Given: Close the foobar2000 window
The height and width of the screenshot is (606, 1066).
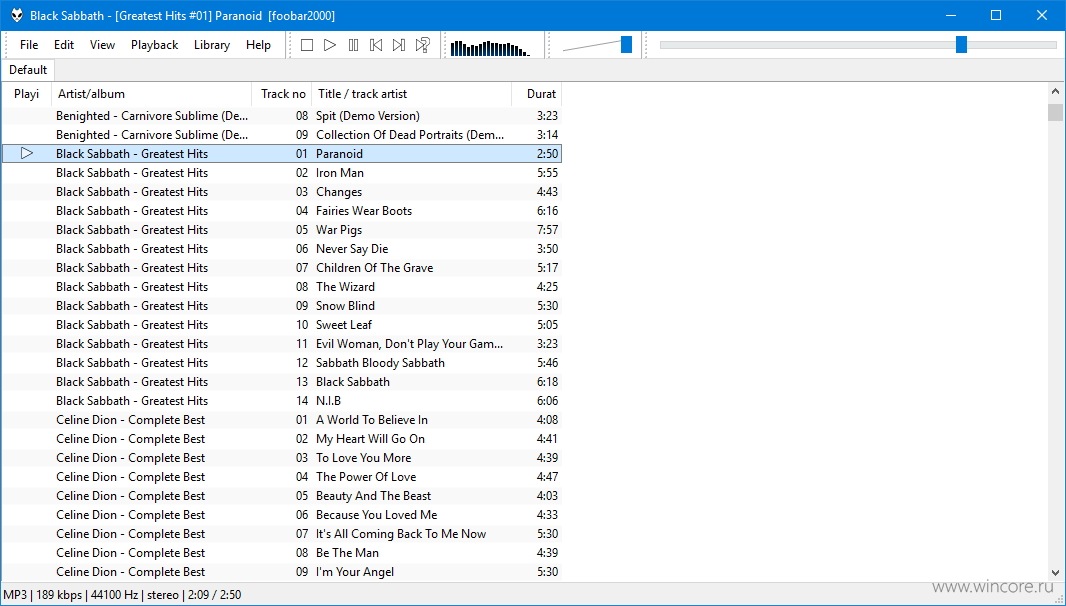Looking at the screenshot, I should click(x=1042, y=15).
